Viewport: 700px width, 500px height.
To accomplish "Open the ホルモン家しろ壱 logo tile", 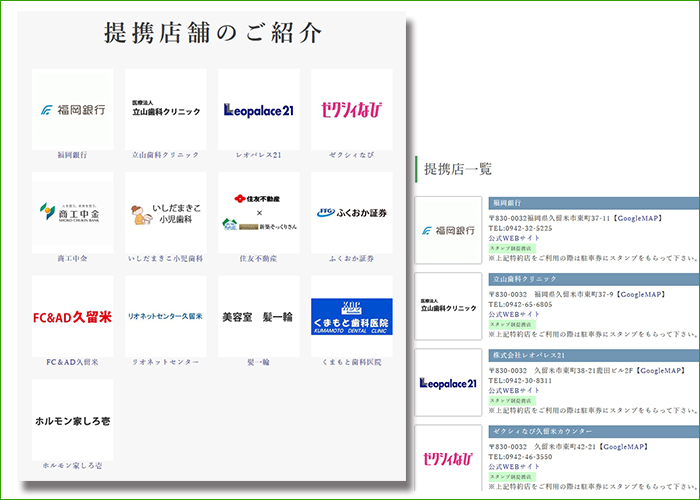I will coord(72,420).
